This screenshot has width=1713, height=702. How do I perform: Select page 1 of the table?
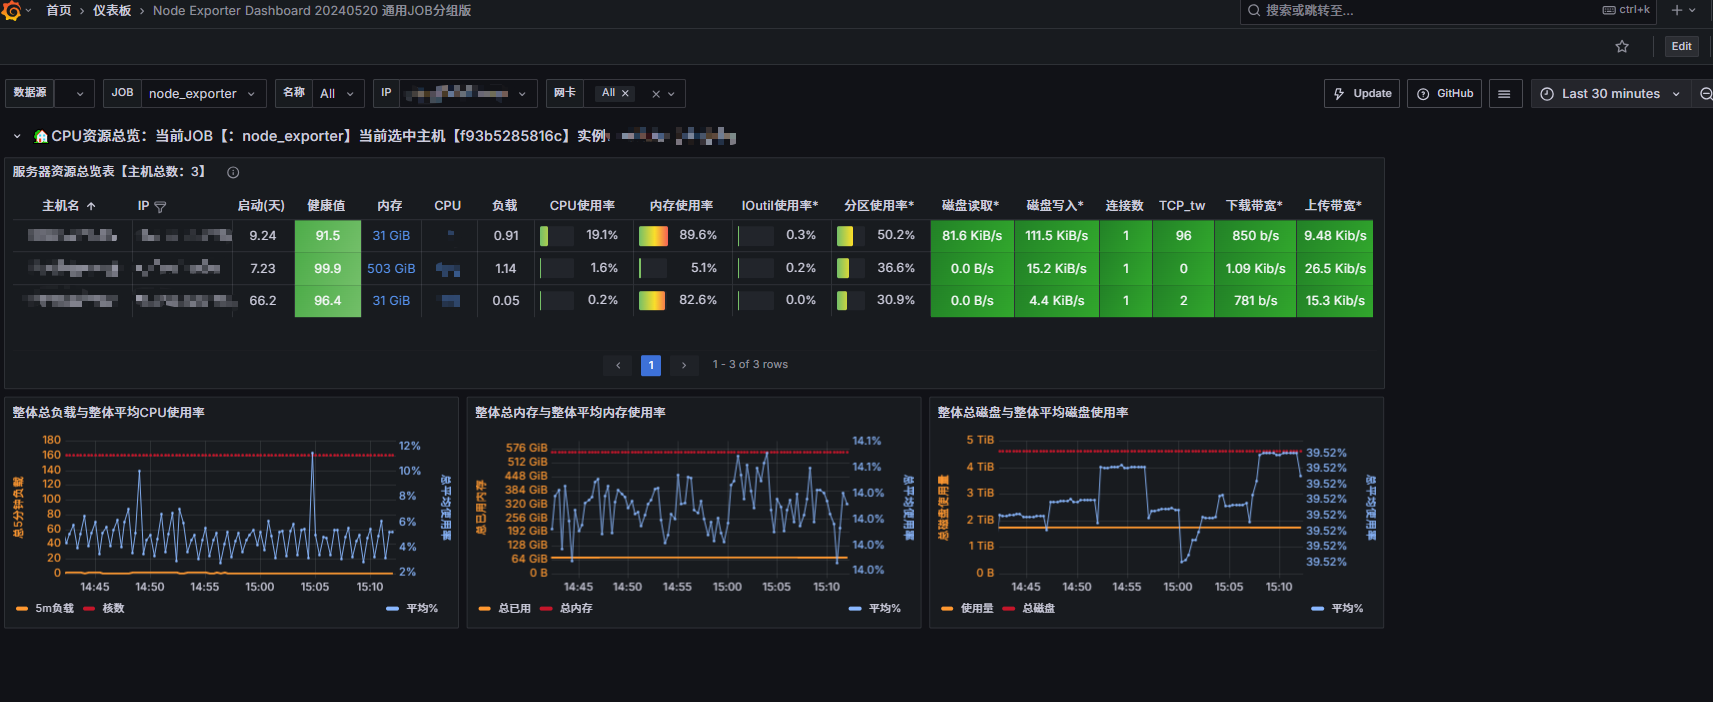point(651,365)
